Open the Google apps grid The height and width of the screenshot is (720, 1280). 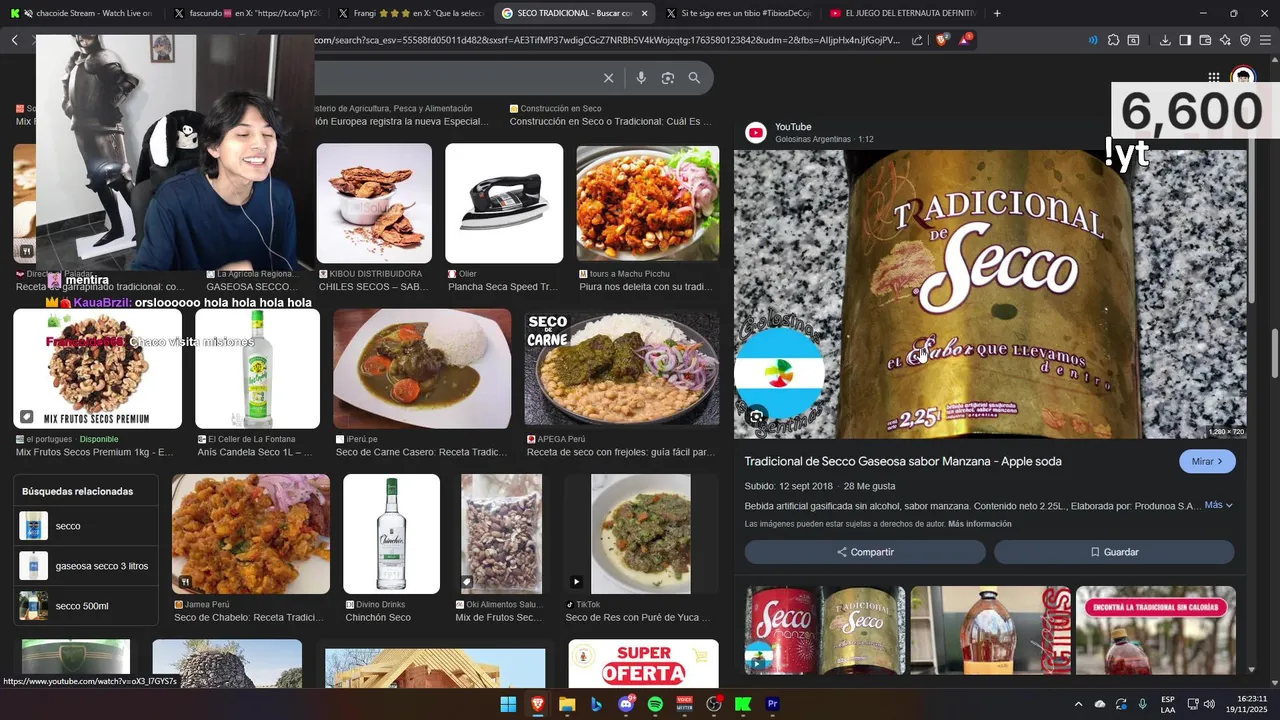[1213, 78]
